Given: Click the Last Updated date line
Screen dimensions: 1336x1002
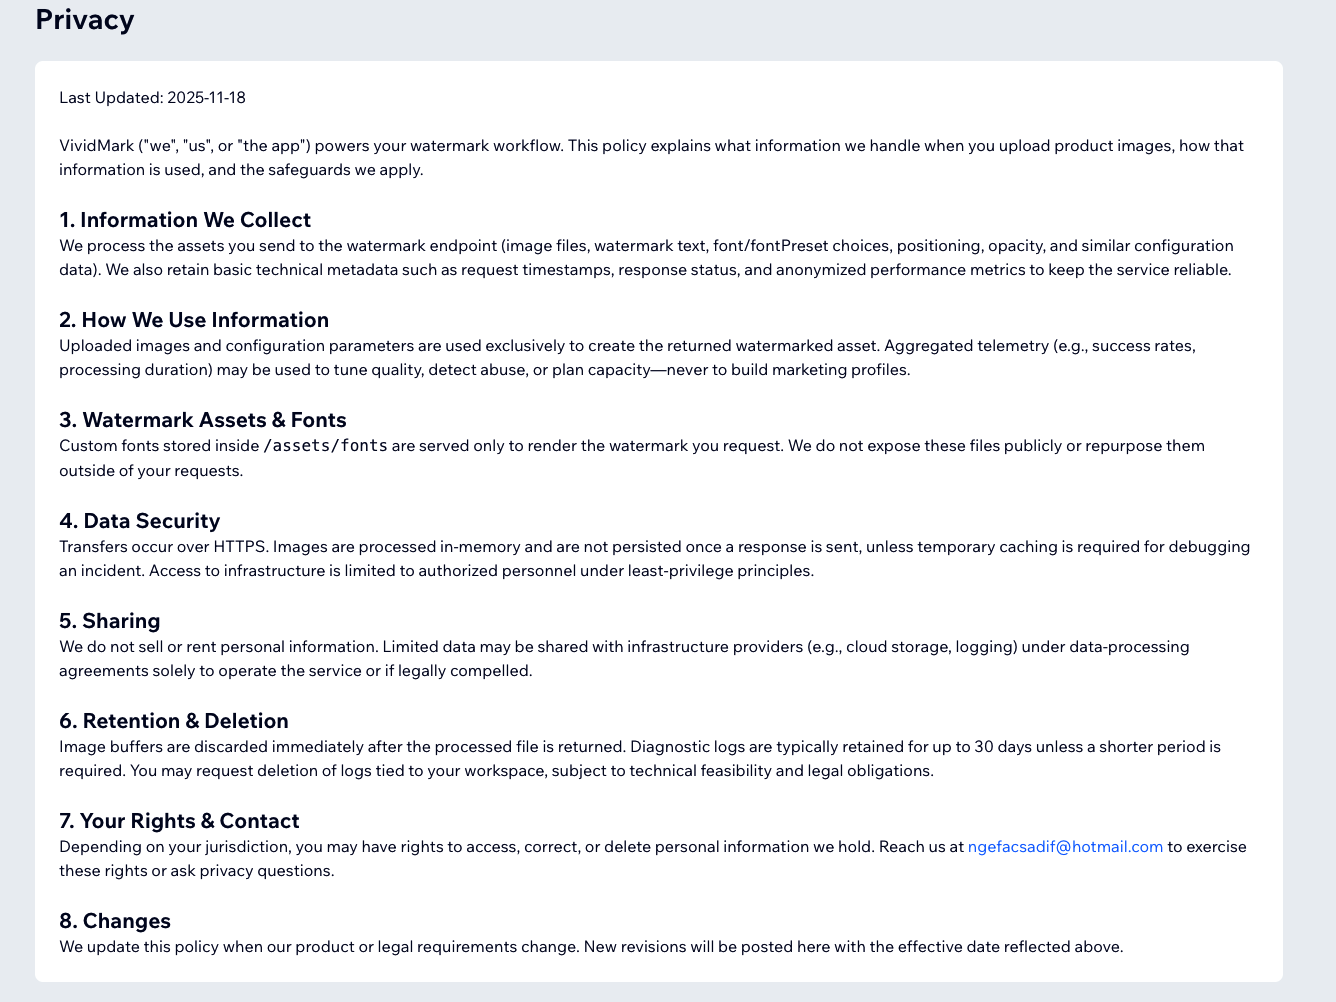Looking at the screenshot, I should tap(152, 98).
